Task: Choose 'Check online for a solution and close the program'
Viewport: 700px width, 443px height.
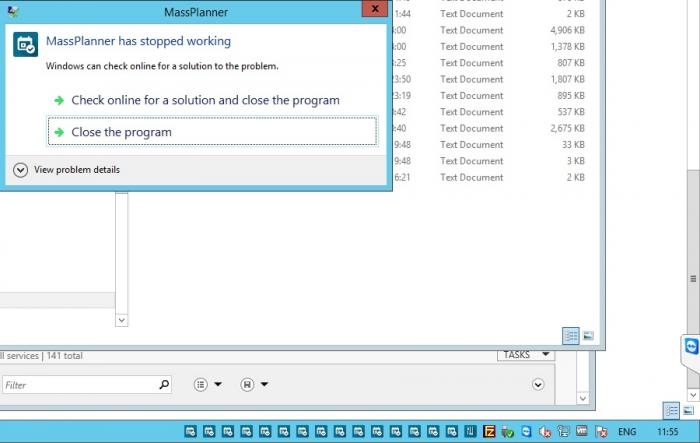Action: (x=205, y=100)
